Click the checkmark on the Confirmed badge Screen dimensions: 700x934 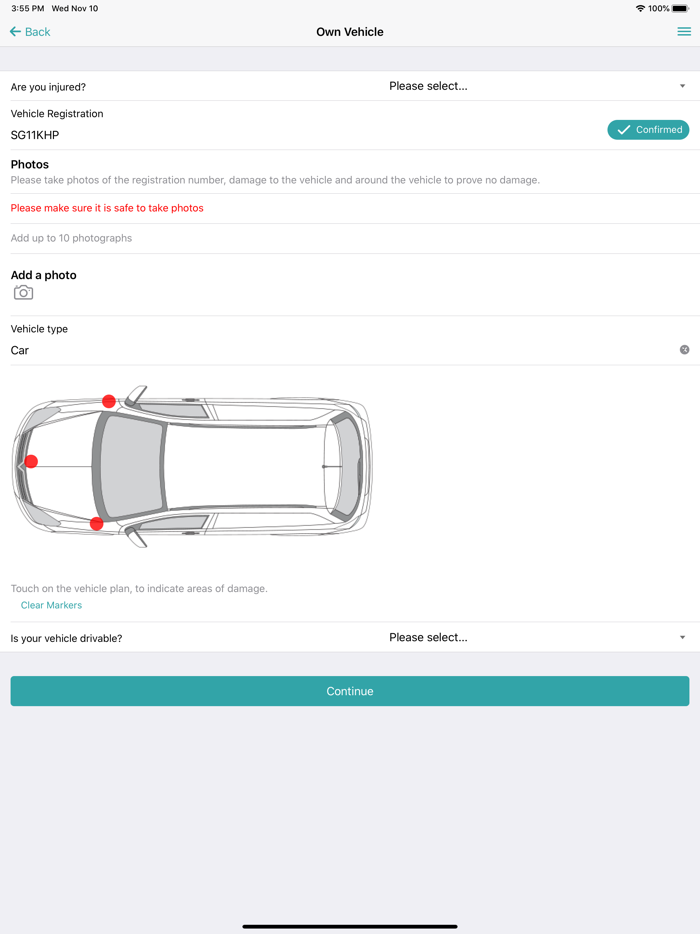tap(623, 129)
